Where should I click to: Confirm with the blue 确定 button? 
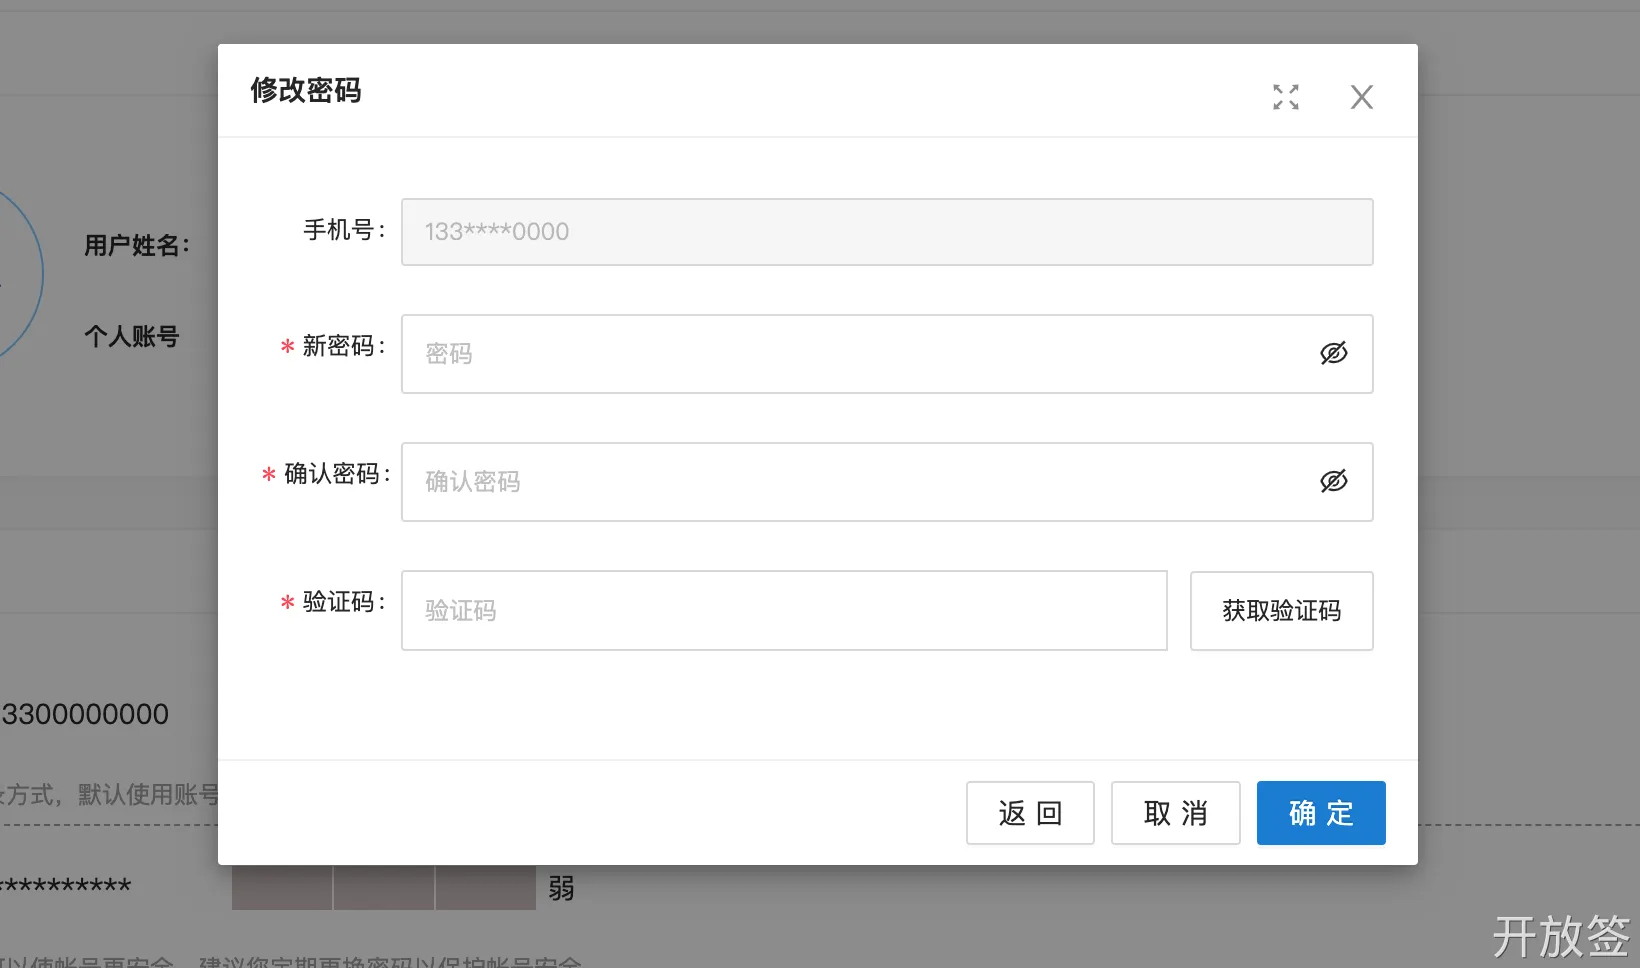coord(1321,813)
